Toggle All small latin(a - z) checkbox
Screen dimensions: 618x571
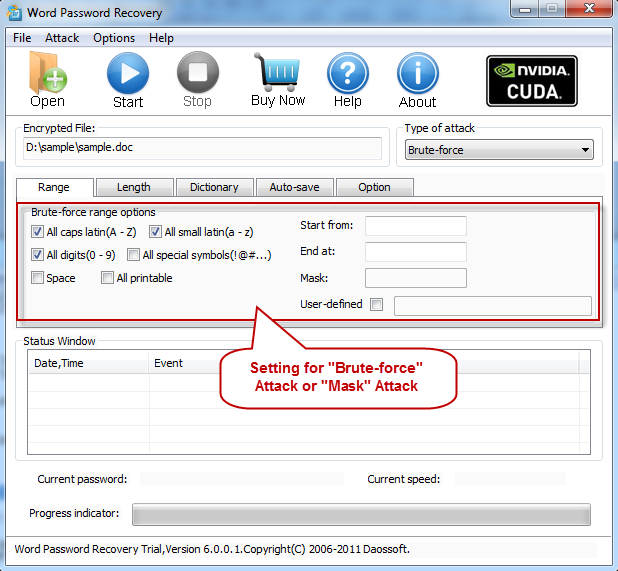[155, 232]
